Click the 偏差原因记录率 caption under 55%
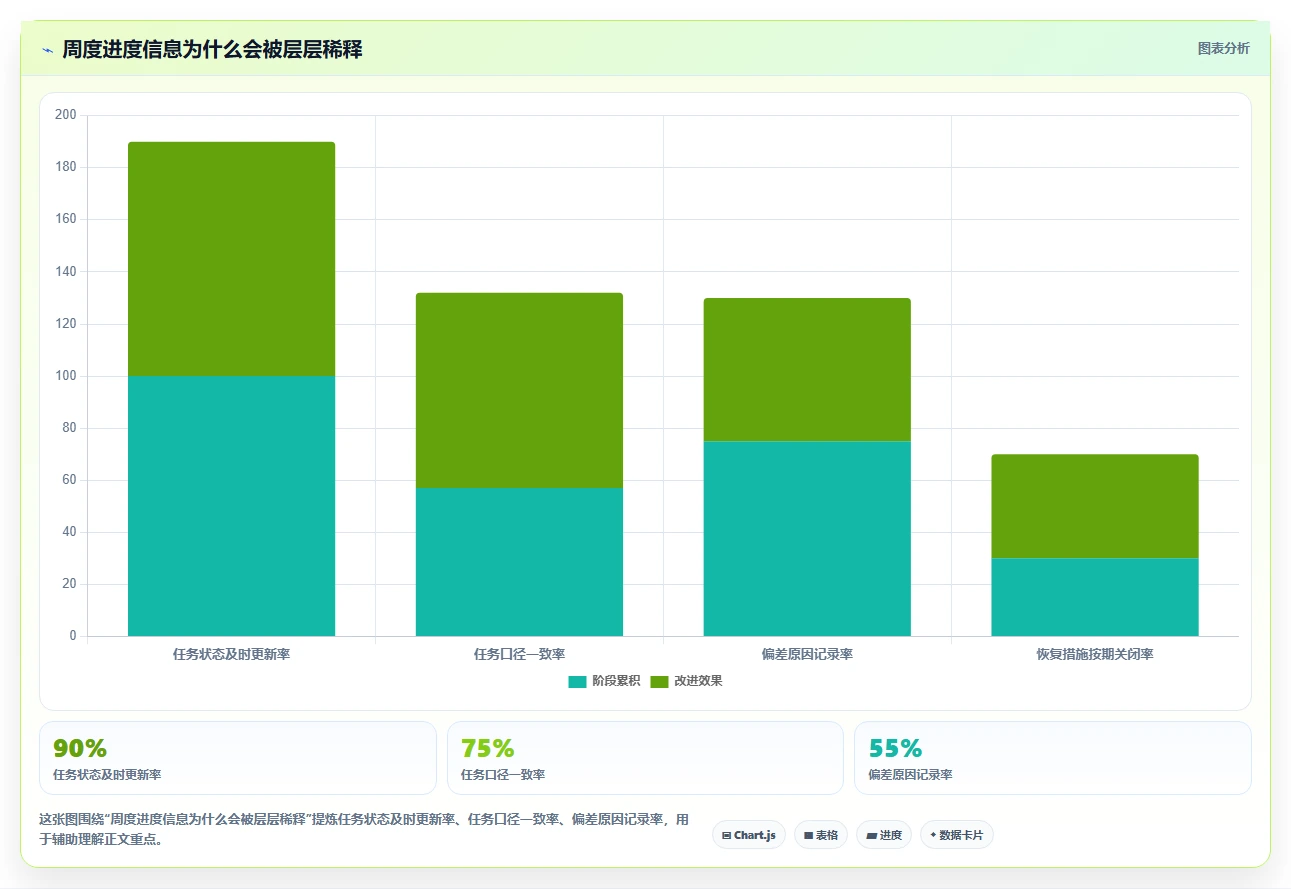1291x889 pixels. (x=911, y=775)
